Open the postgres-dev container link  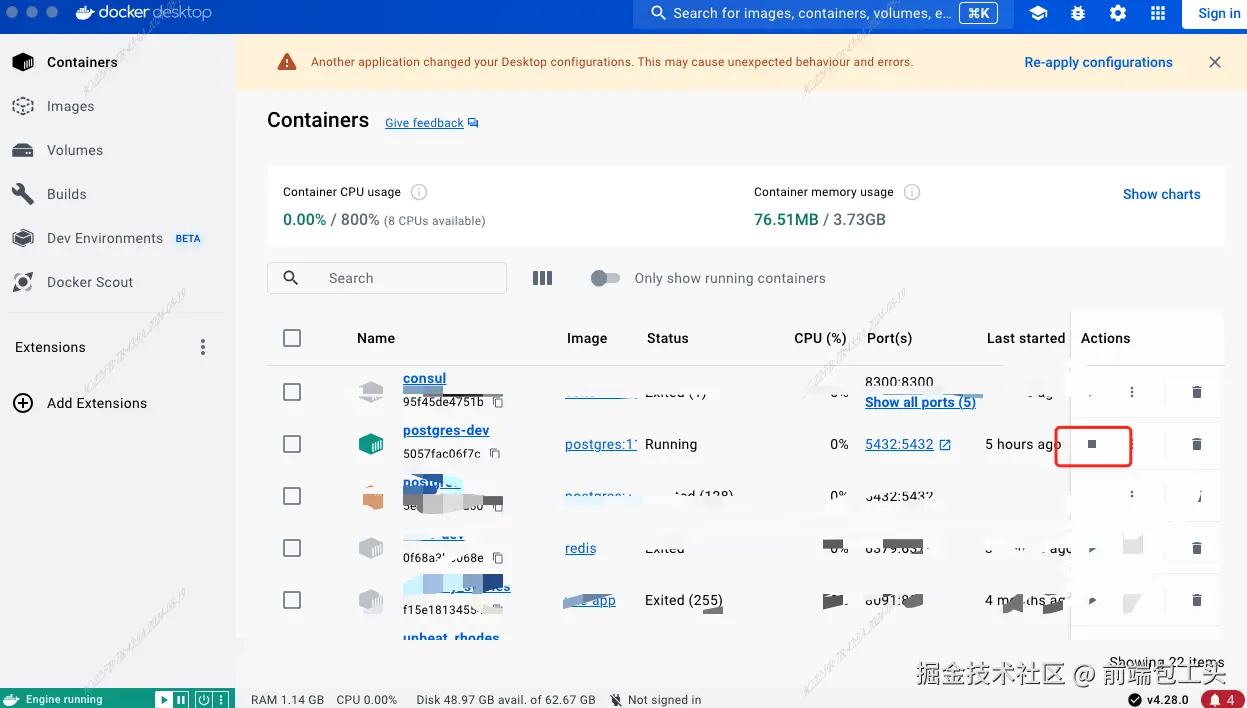tap(446, 430)
